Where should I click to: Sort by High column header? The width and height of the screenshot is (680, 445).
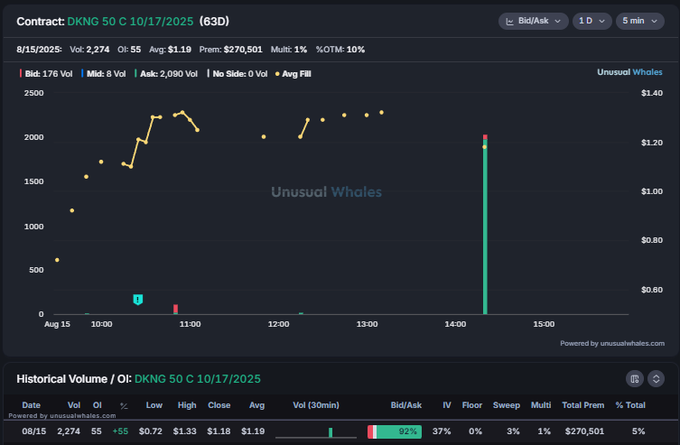(187, 405)
